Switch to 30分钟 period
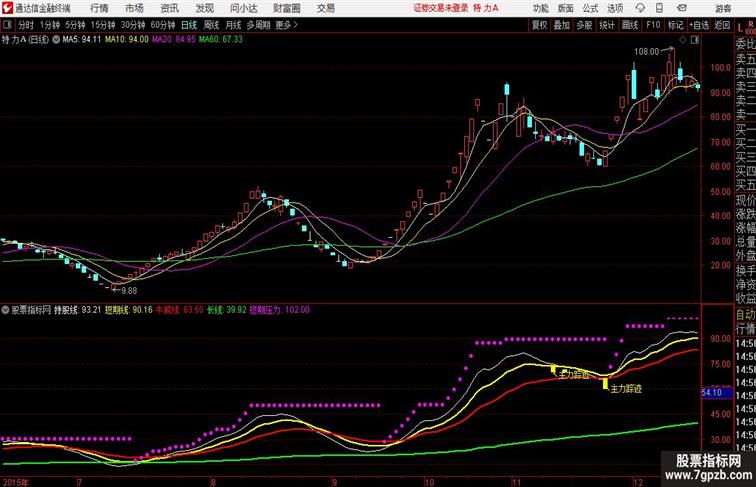Screen dimensions: 756x487 [133, 25]
